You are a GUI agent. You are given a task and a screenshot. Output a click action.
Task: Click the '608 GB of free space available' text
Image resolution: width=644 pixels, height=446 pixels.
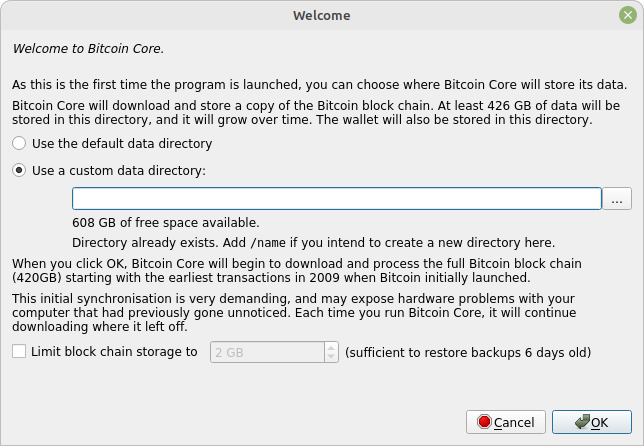[x=166, y=223]
